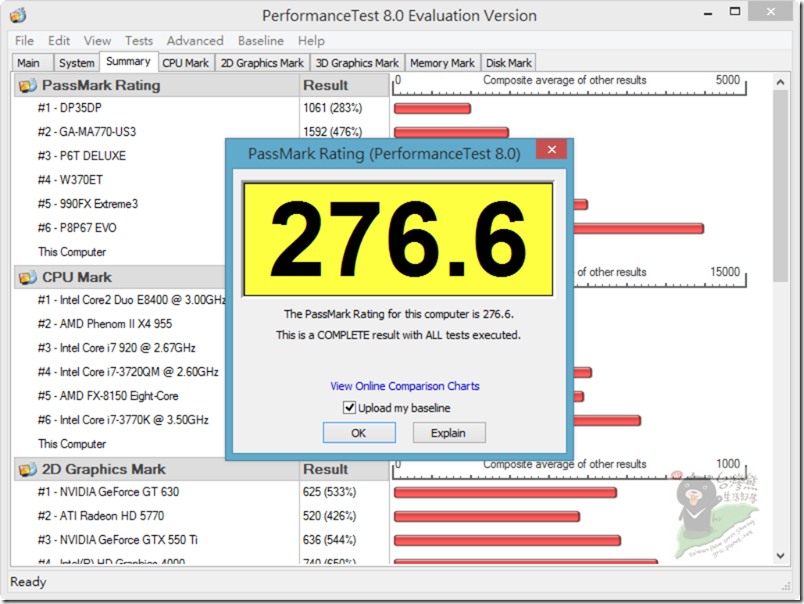
Task: Open the Baseline menu
Action: pos(260,41)
